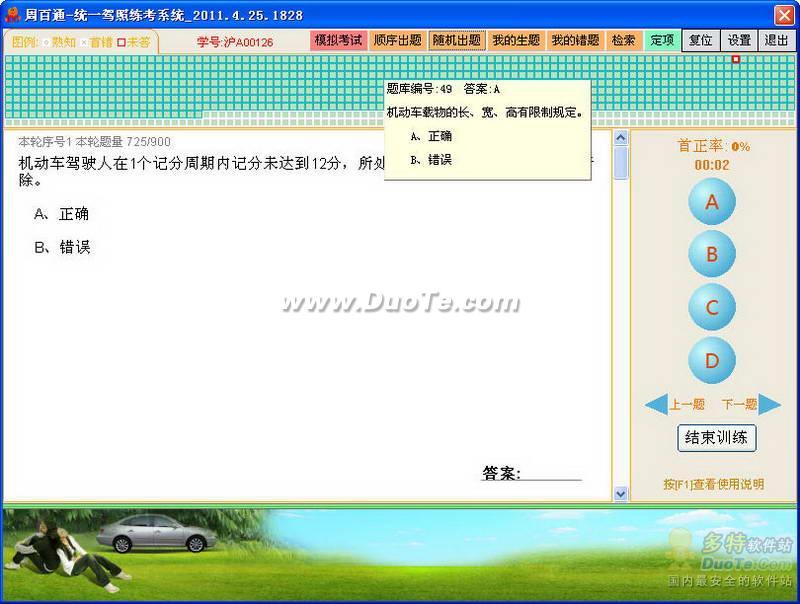
Task: Click the 结束训练 end training button
Action: 716,438
